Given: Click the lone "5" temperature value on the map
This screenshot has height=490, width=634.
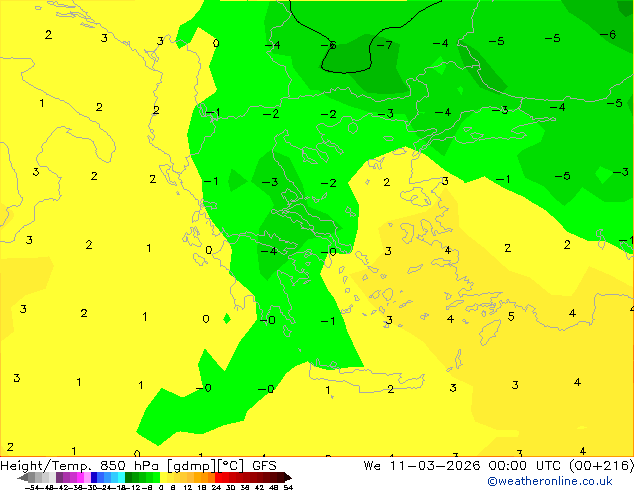Looking at the screenshot, I should pos(511,316).
